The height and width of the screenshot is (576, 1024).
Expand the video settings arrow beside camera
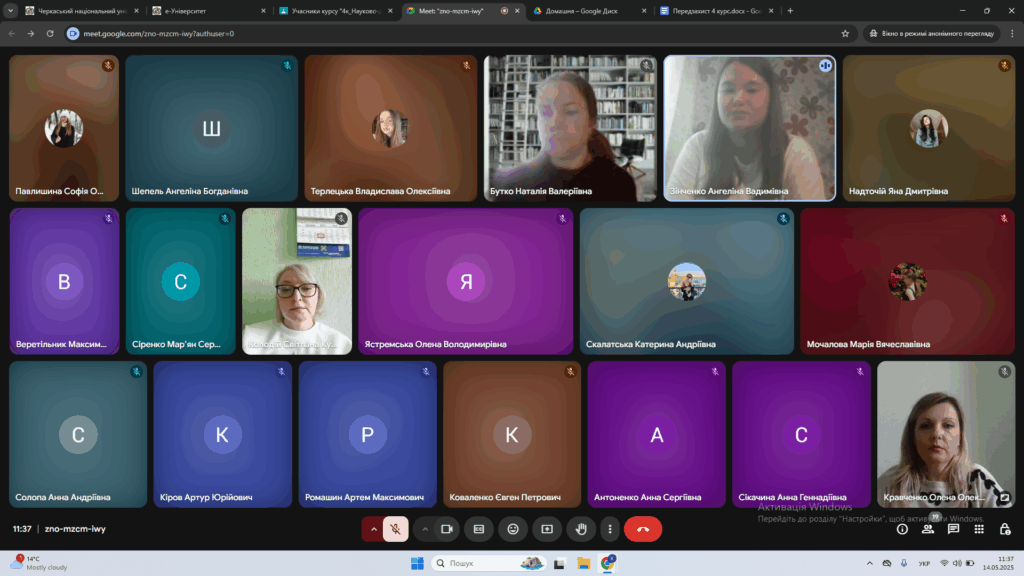click(x=425, y=529)
